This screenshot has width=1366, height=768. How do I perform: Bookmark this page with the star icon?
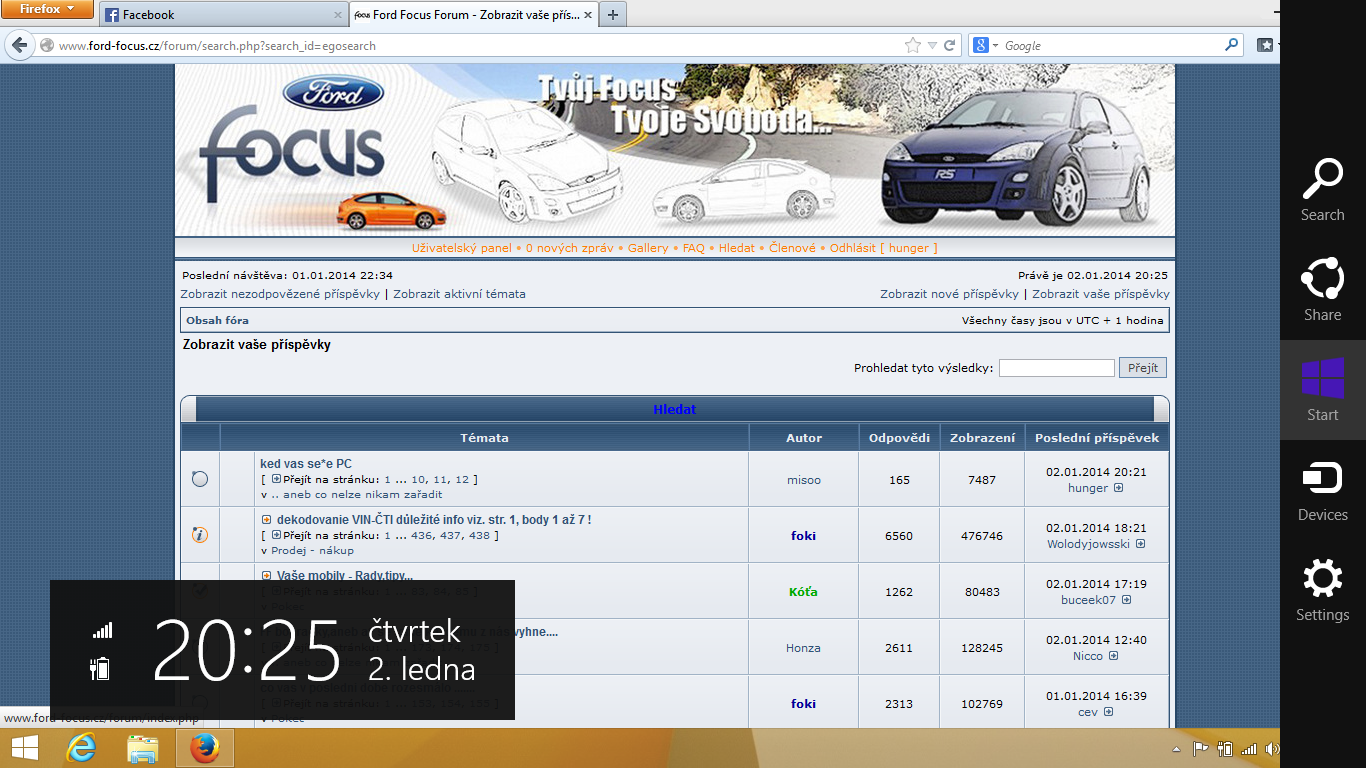tap(912, 46)
